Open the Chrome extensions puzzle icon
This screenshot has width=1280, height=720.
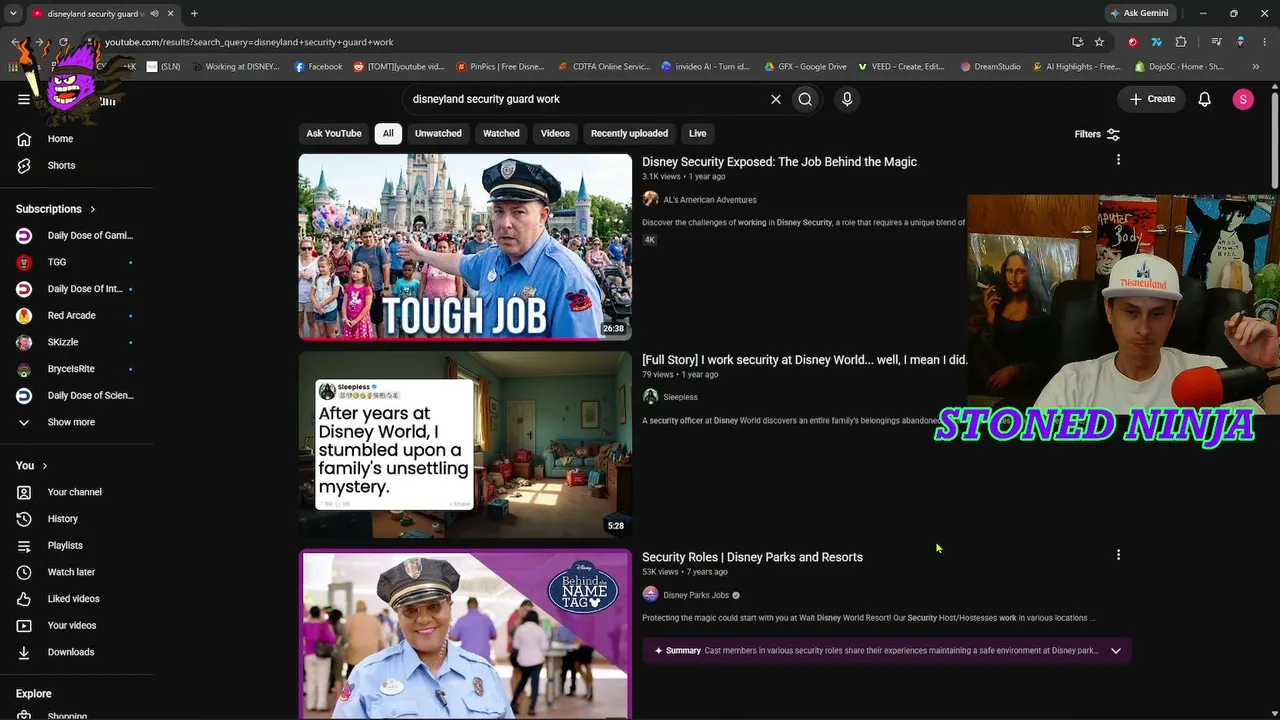pyautogui.click(x=1181, y=42)
